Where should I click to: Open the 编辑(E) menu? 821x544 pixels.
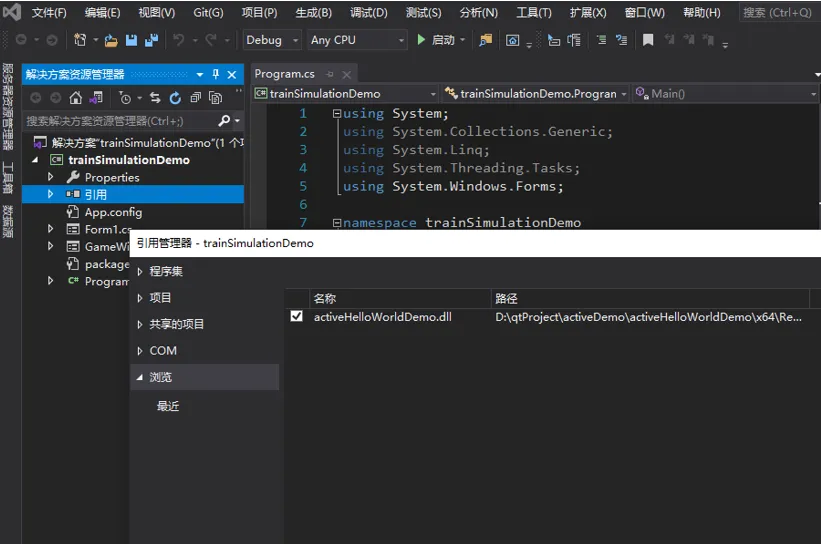(102, 13)
